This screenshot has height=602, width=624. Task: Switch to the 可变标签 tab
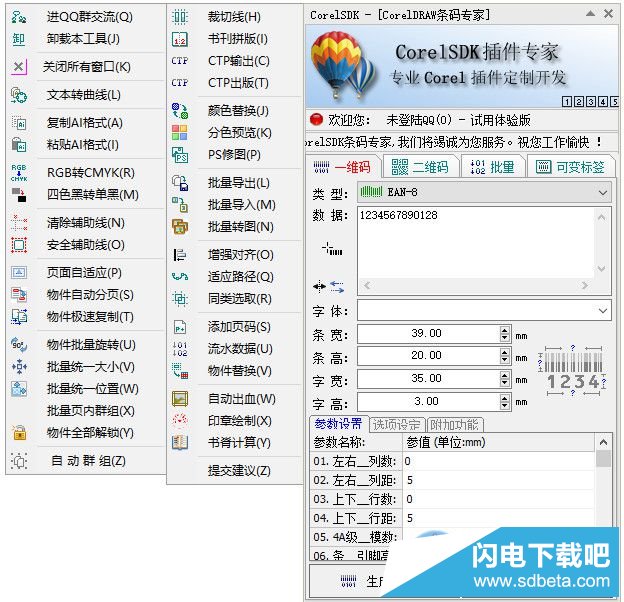click(x=570, y=167)
